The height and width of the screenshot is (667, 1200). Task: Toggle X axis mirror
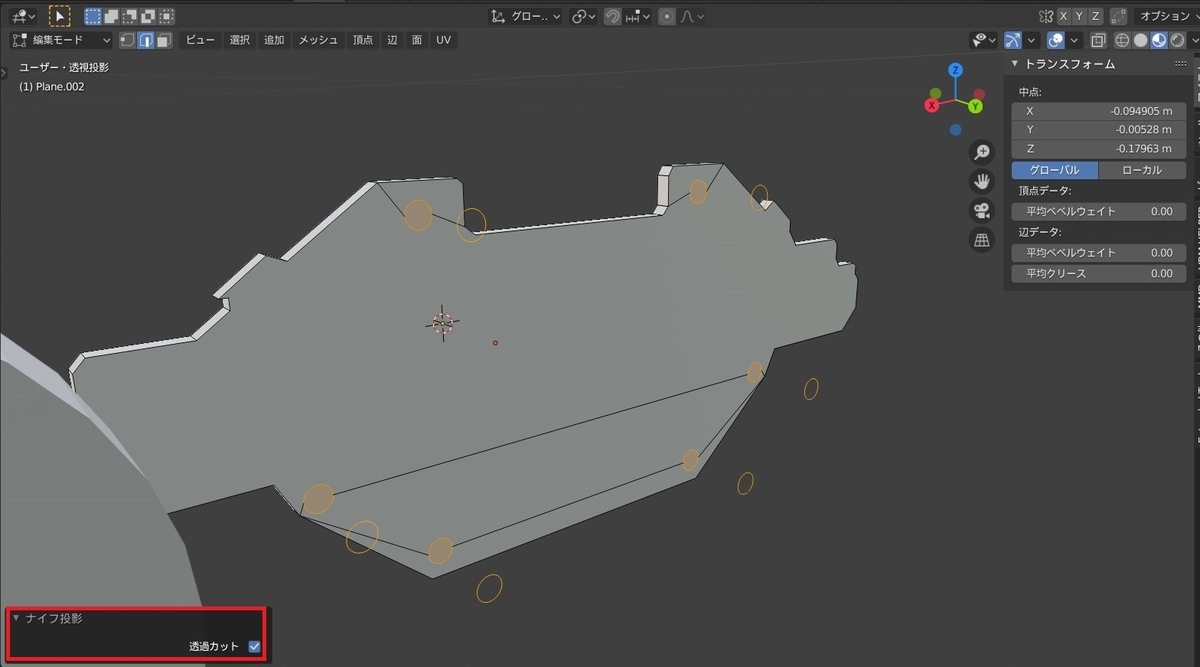pyautogui.click(x=1064, y=16)
